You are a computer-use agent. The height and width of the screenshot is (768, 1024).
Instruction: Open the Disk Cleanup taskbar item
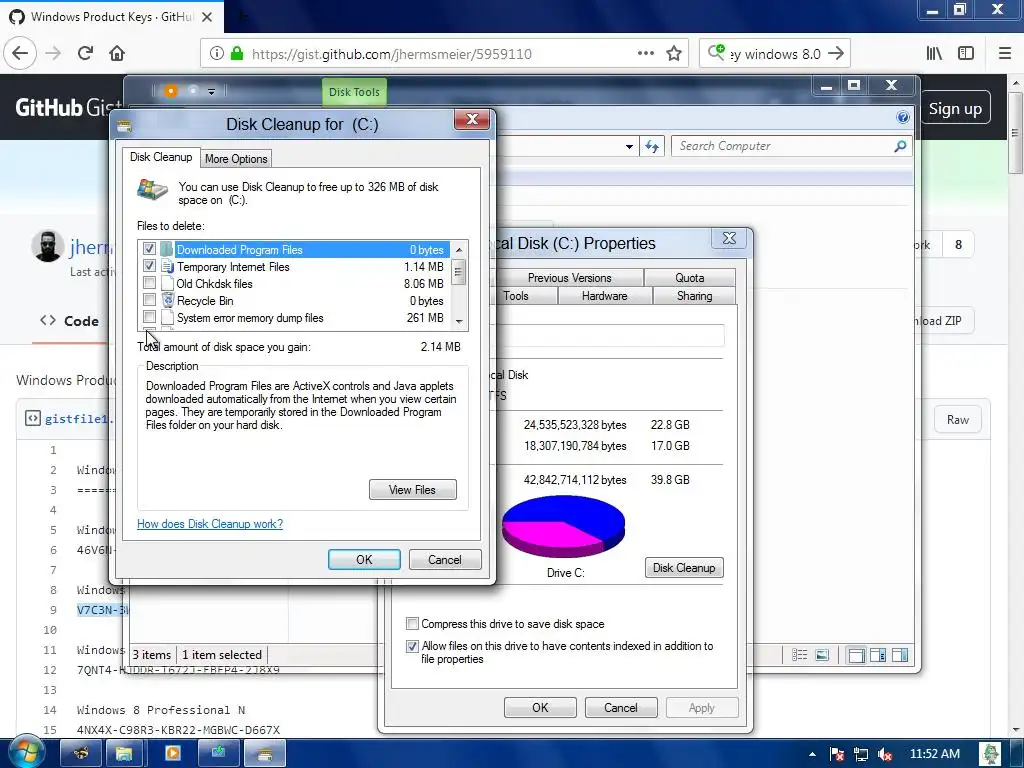coord(264,754)
